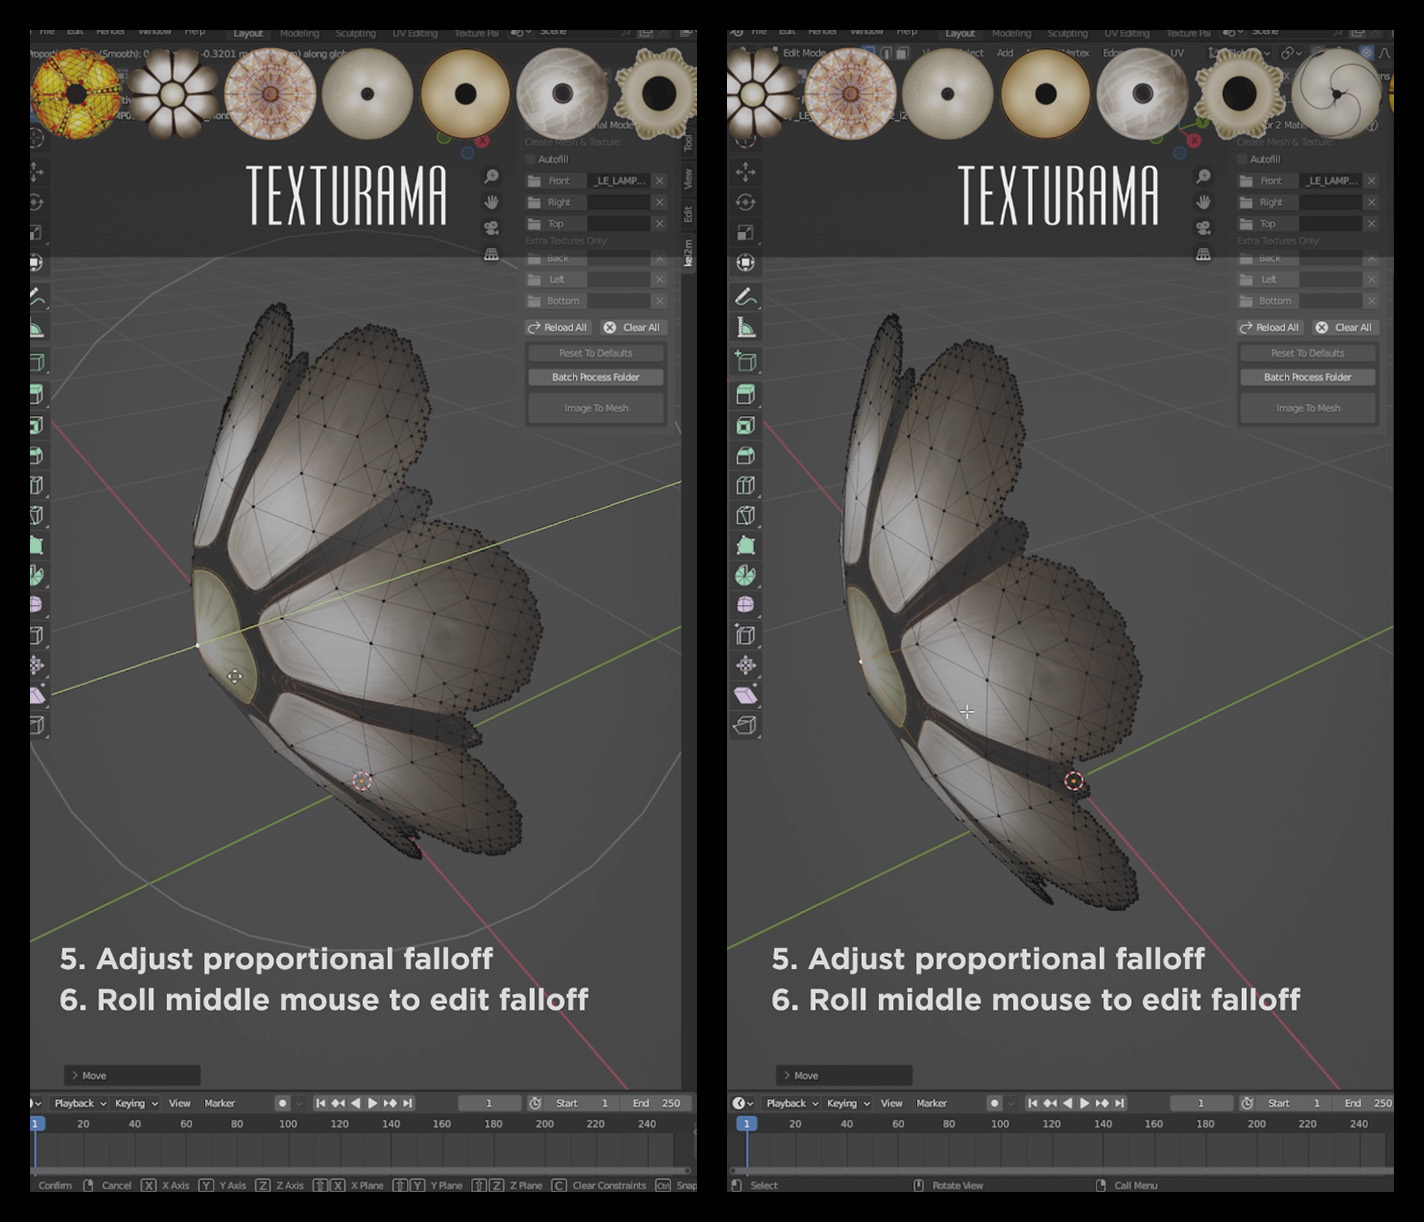Select the Bevel tool in right panel

[745, 455]
